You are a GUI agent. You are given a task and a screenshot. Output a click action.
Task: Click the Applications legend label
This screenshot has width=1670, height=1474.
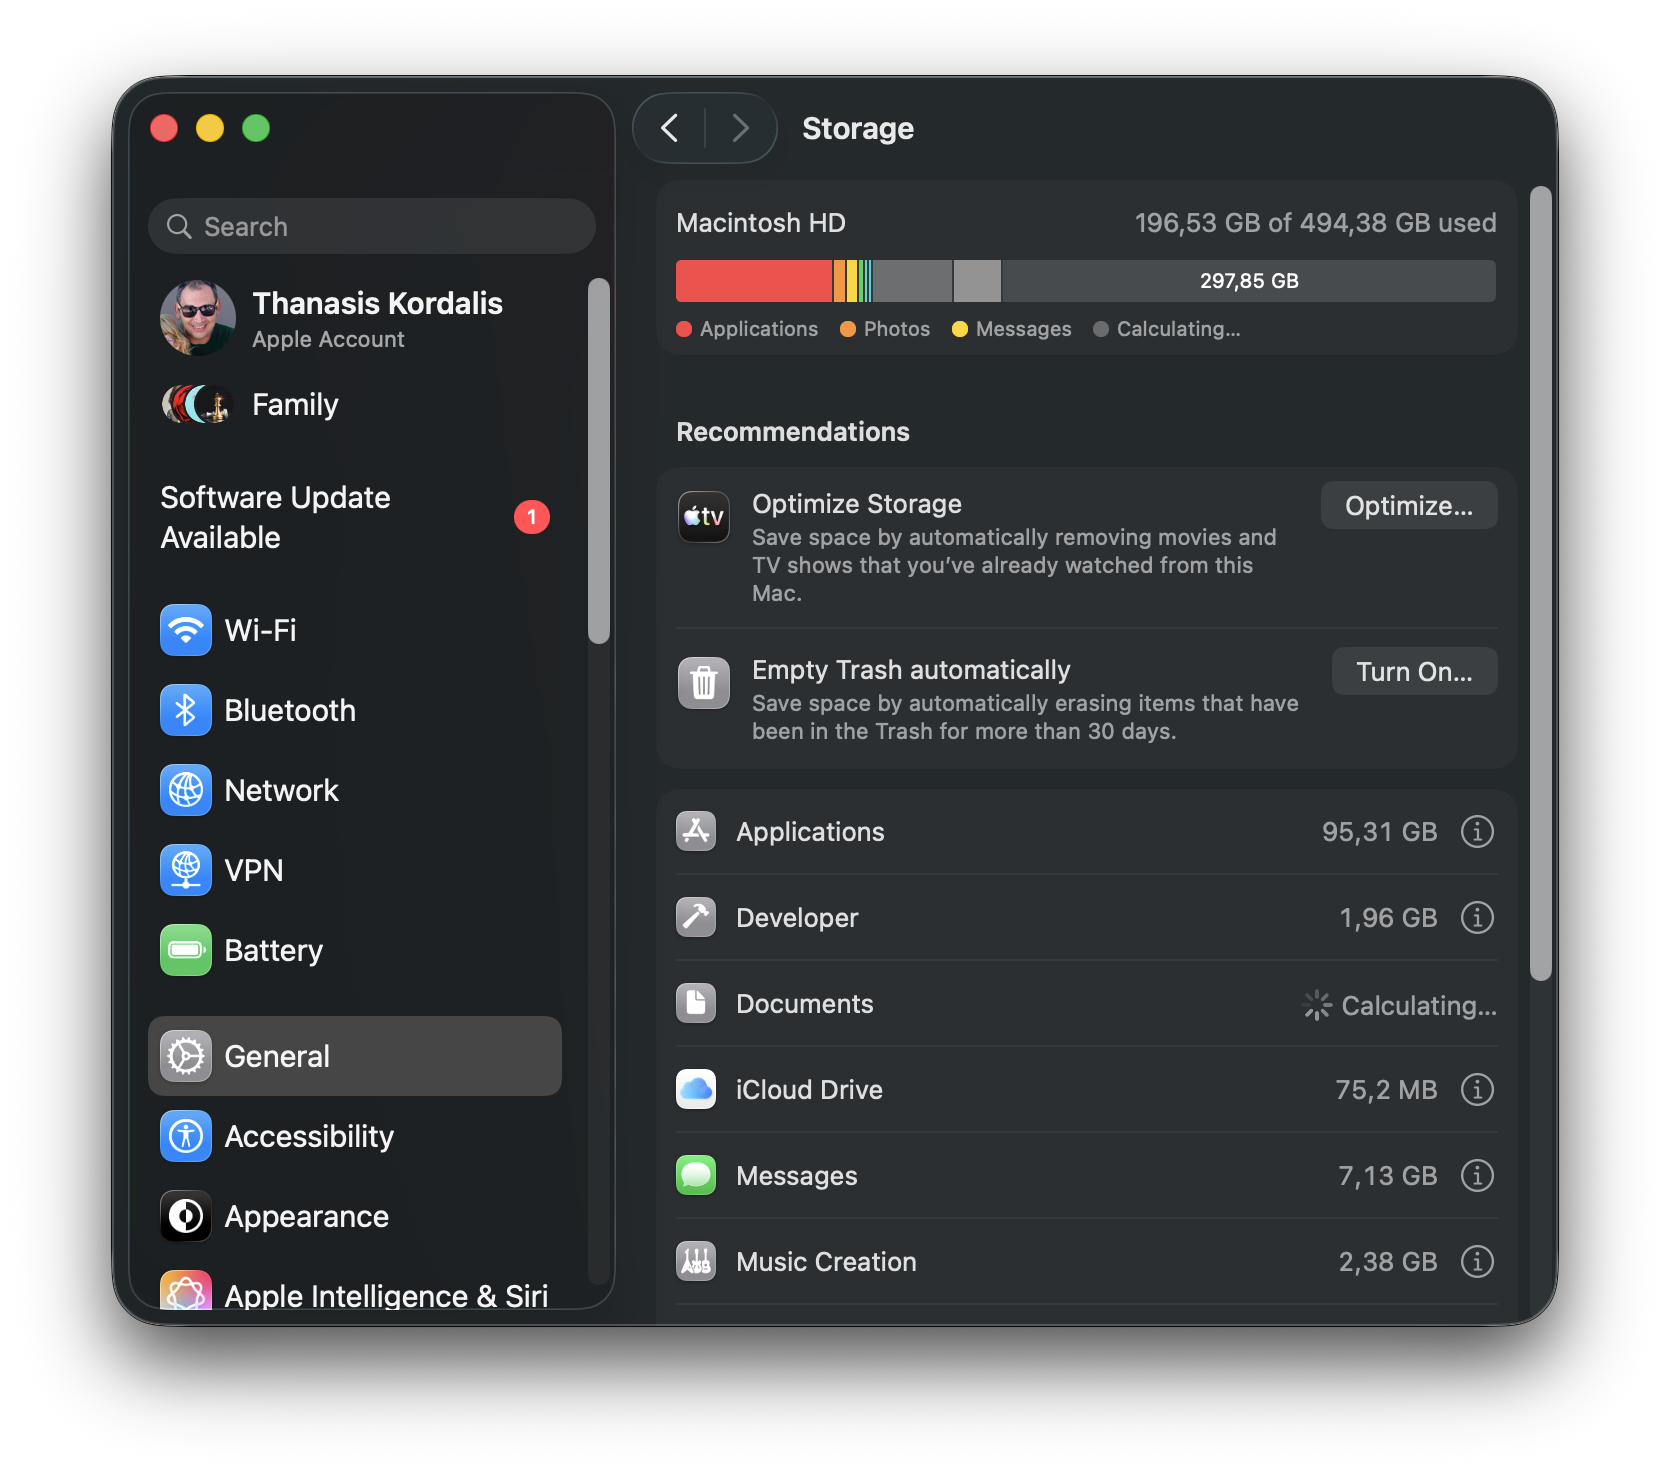coord(759,329)
